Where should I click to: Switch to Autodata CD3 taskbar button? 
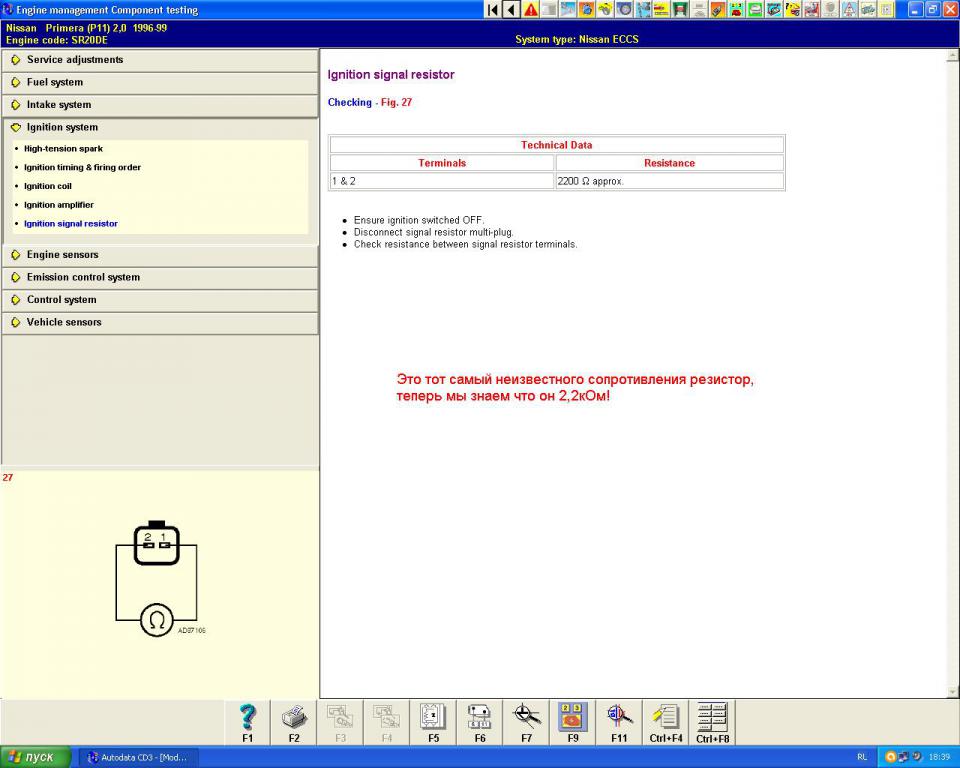(140, 758)
